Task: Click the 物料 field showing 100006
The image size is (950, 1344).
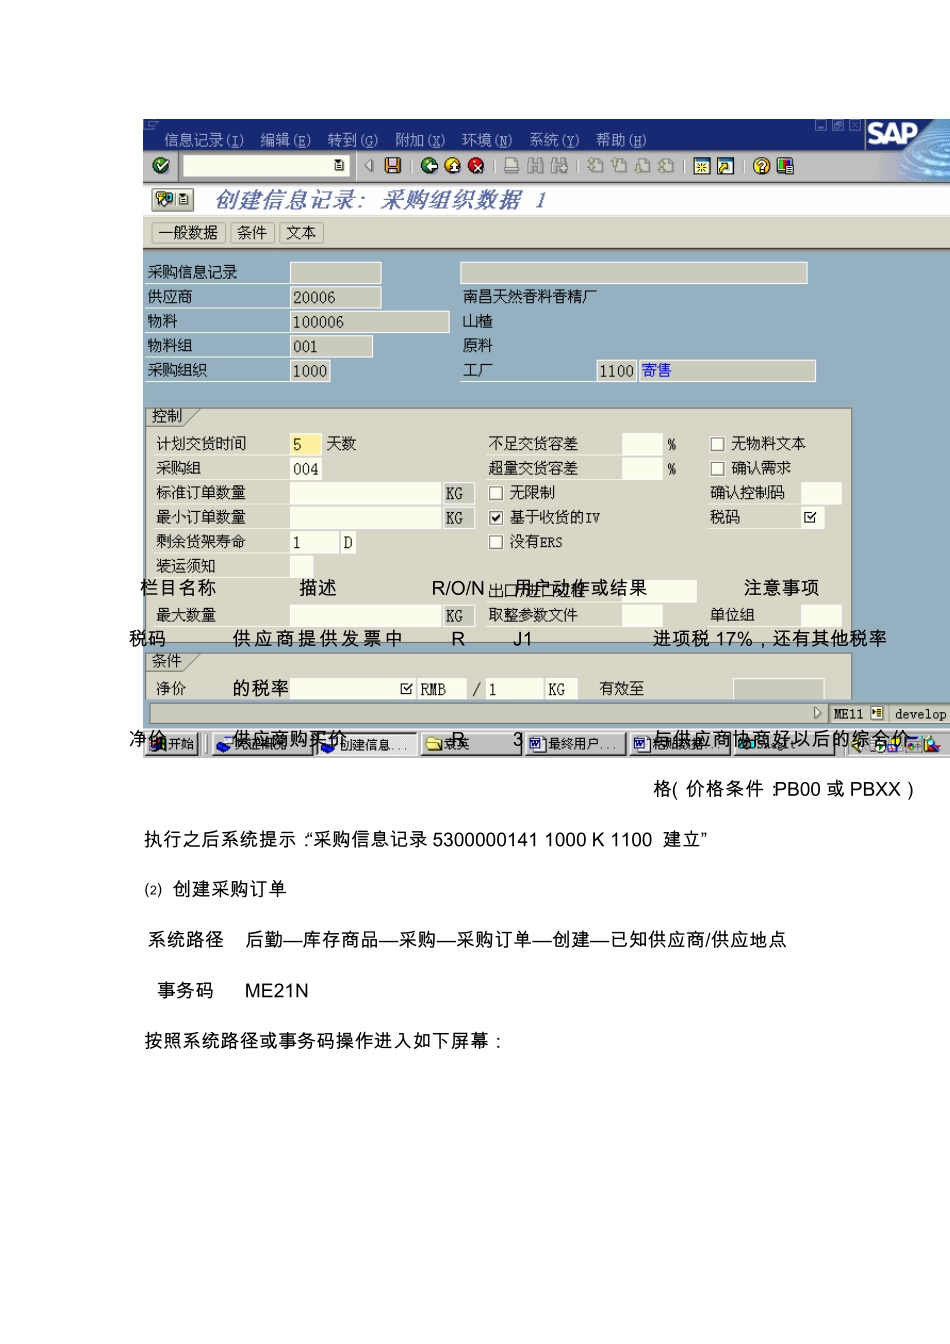Action: pyautogui.click(x=369, y=322)
